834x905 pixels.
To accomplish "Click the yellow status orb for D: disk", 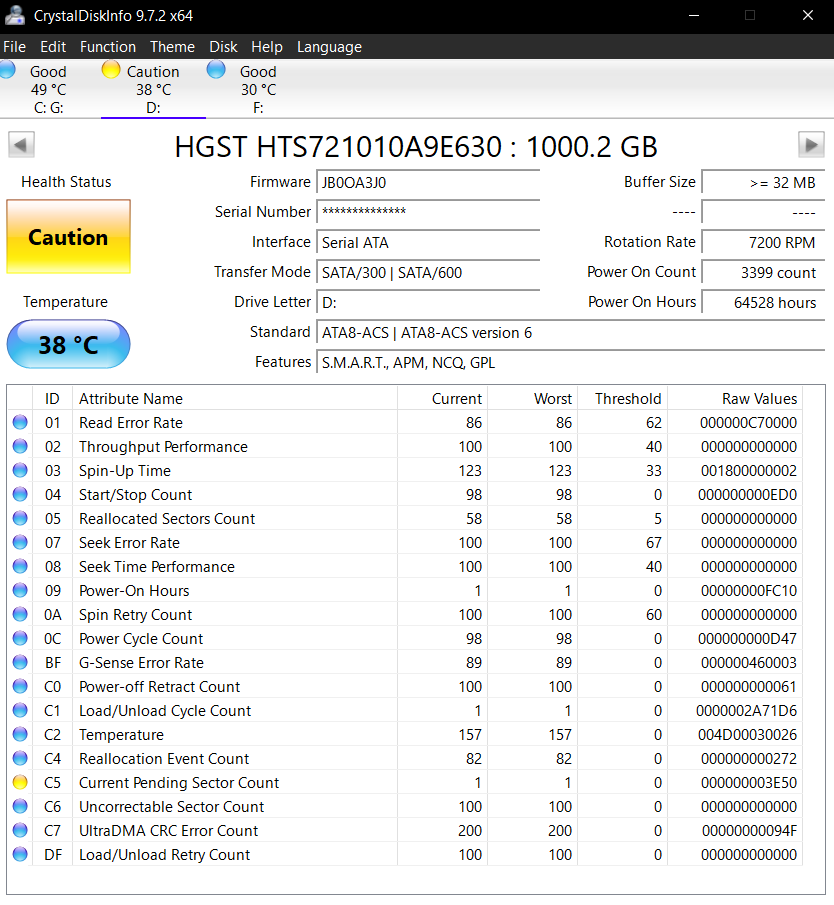I will 111,70.
